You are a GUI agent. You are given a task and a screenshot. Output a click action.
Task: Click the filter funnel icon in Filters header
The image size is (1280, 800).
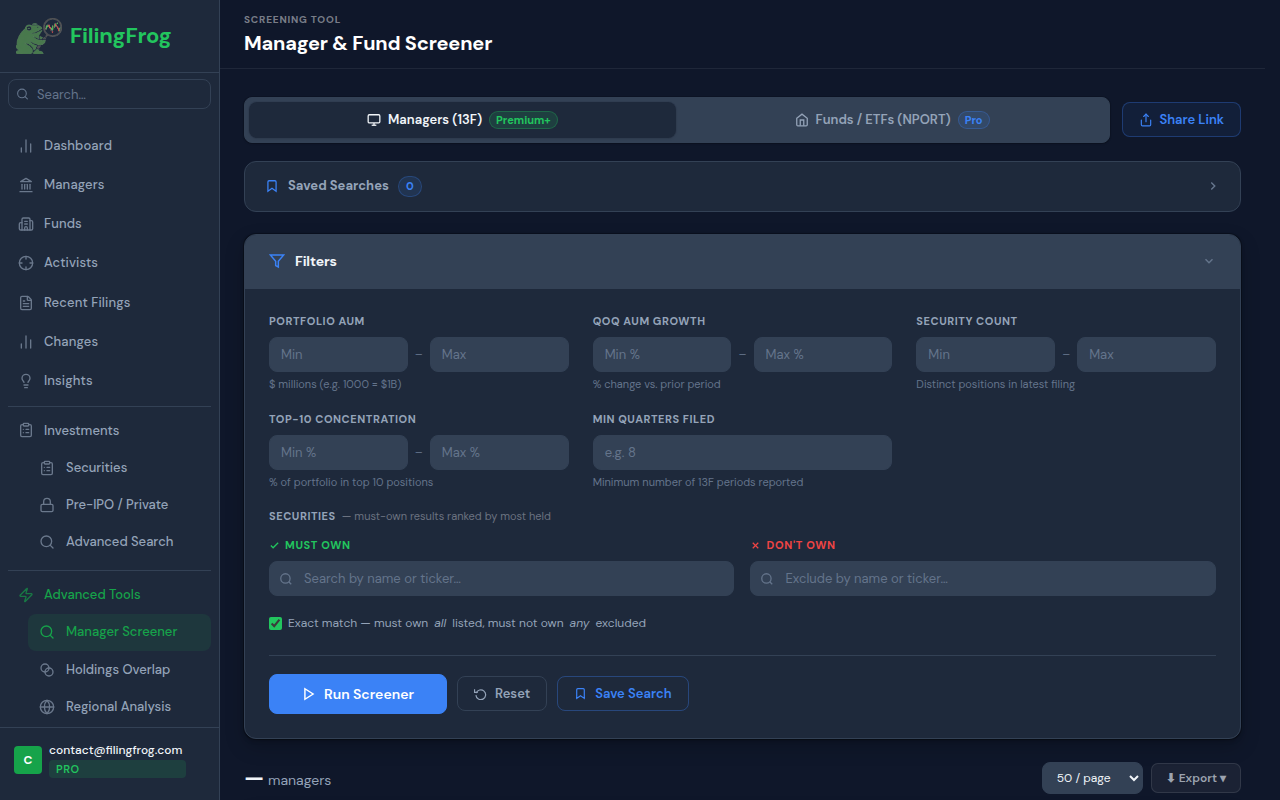277,261
